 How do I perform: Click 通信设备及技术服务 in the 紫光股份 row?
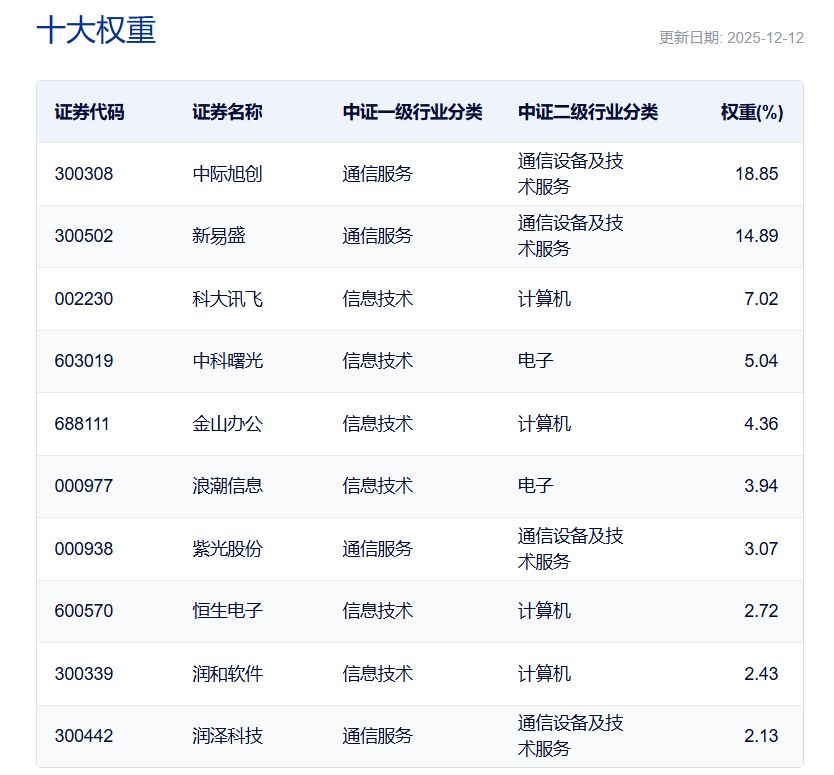click(571, 549)
